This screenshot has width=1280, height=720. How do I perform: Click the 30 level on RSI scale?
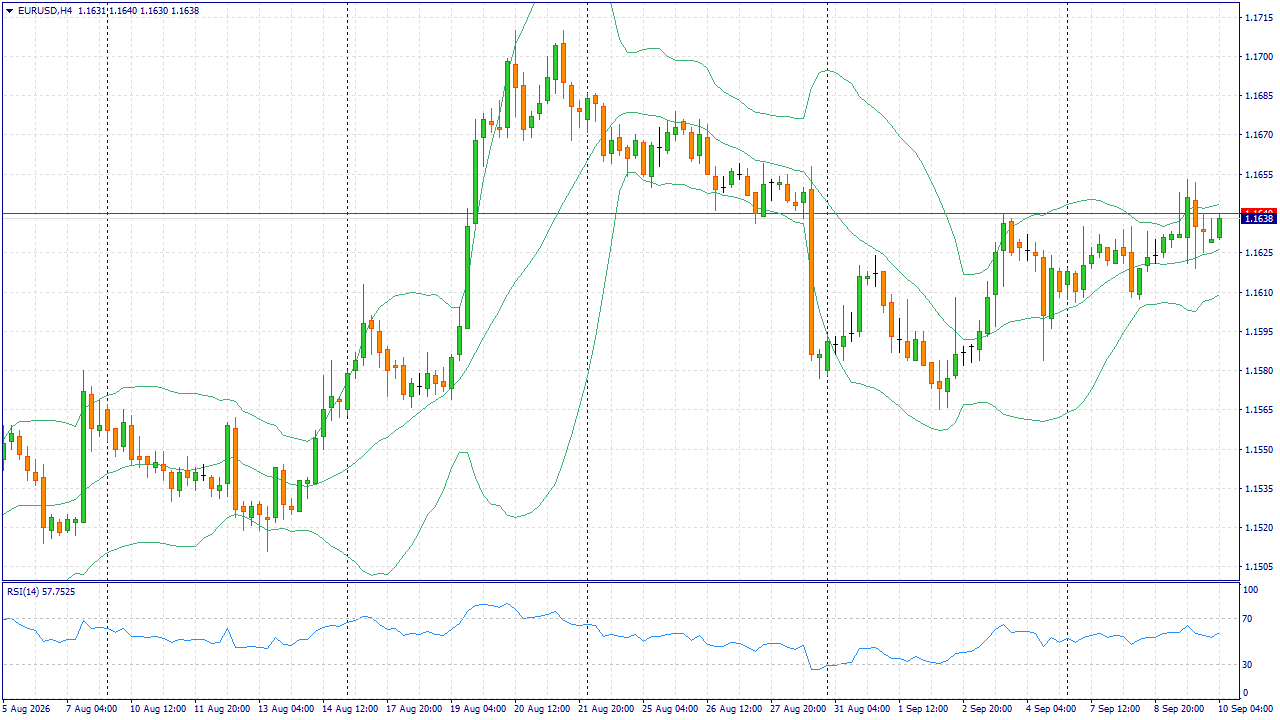pyautogui.click(x=1247, y=665)
